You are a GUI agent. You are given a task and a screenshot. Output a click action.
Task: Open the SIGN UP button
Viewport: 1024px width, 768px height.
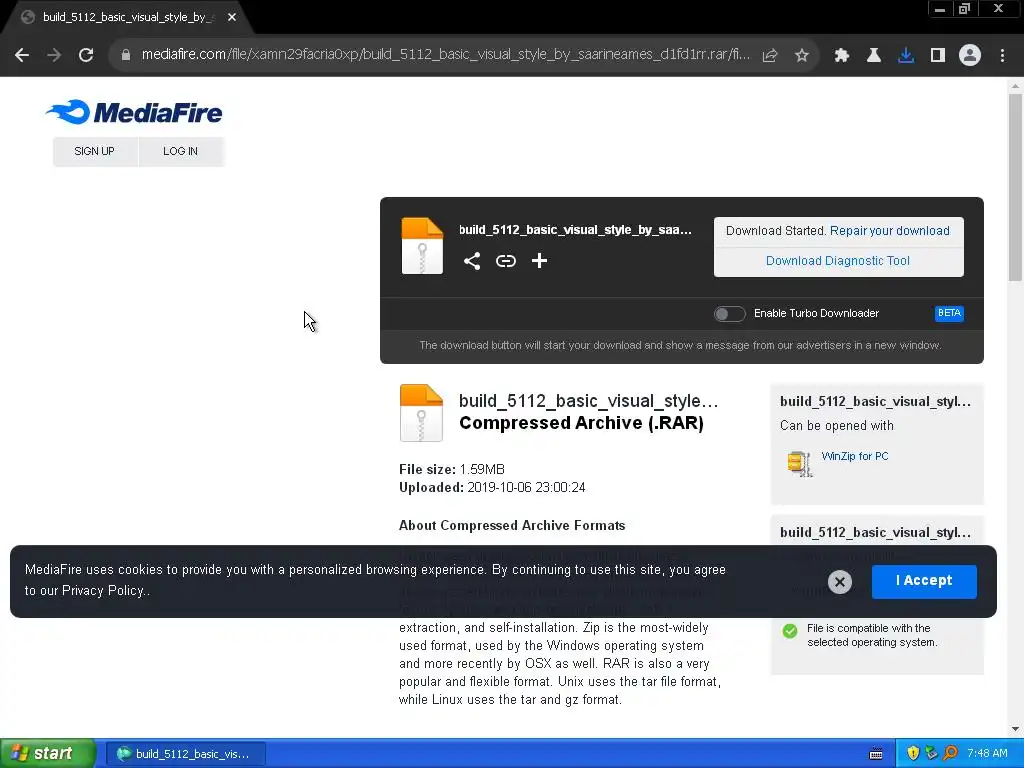tap(95, 151)
